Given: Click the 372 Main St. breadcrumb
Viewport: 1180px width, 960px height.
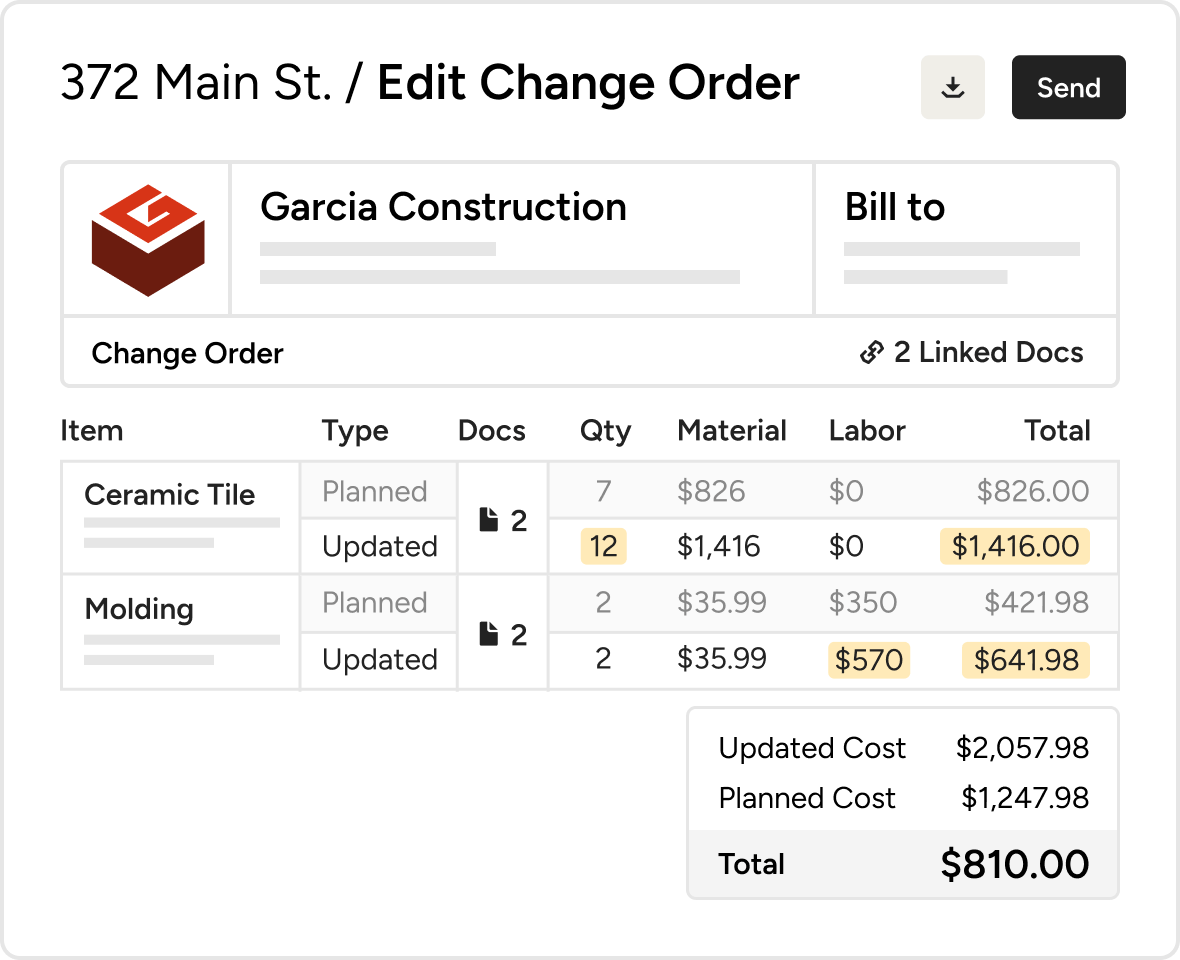Looking at the screenshot, I should tap(195, 84).
